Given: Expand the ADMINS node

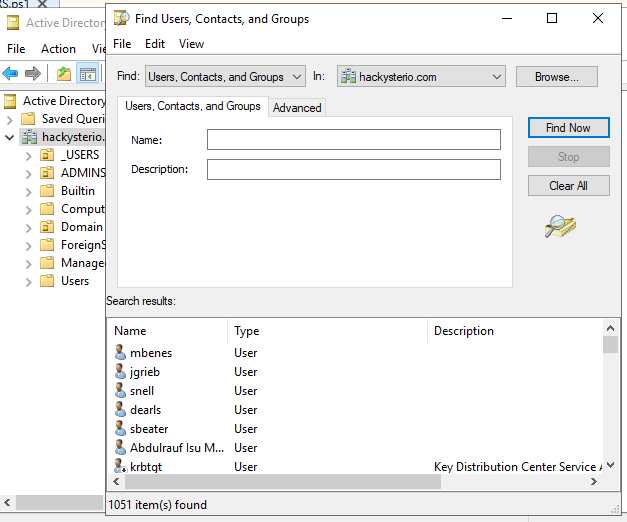Looking at the screenshot, I should [x=28, y=174].
